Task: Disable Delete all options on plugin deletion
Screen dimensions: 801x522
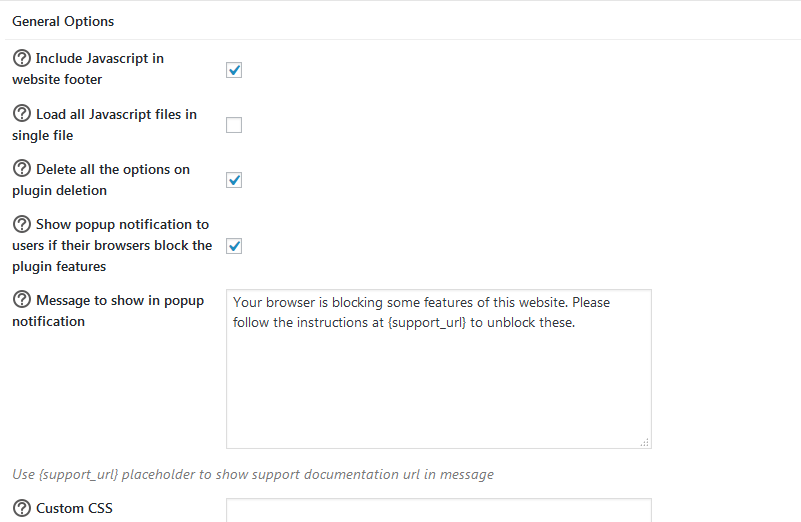Action: (234, 180)
